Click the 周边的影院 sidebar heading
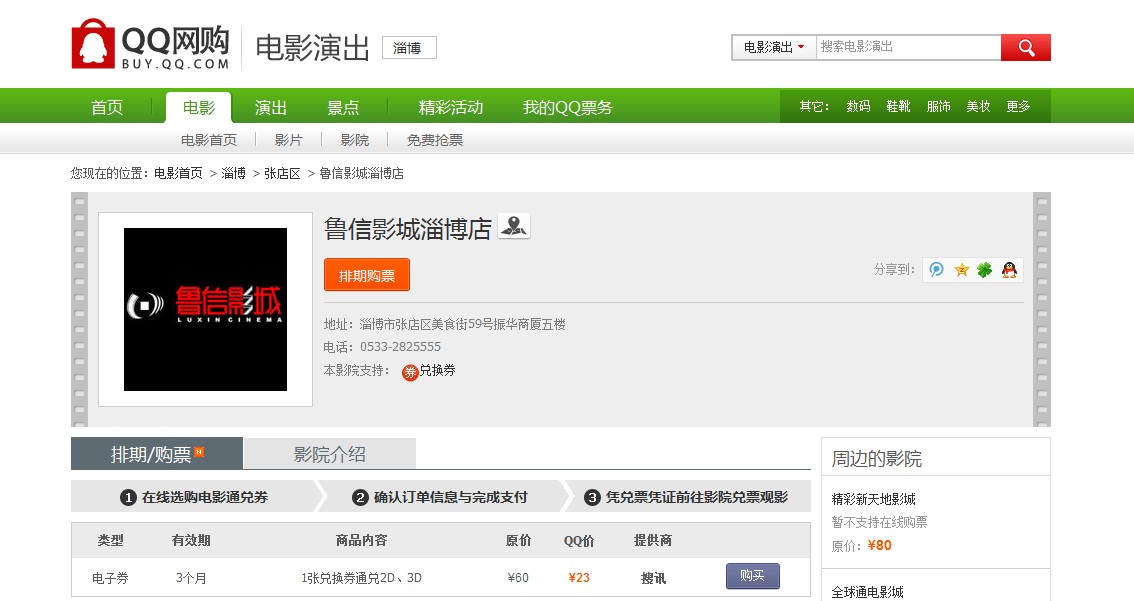The width and height of the screenshot is (1134, 601). [x=877, y=459]
